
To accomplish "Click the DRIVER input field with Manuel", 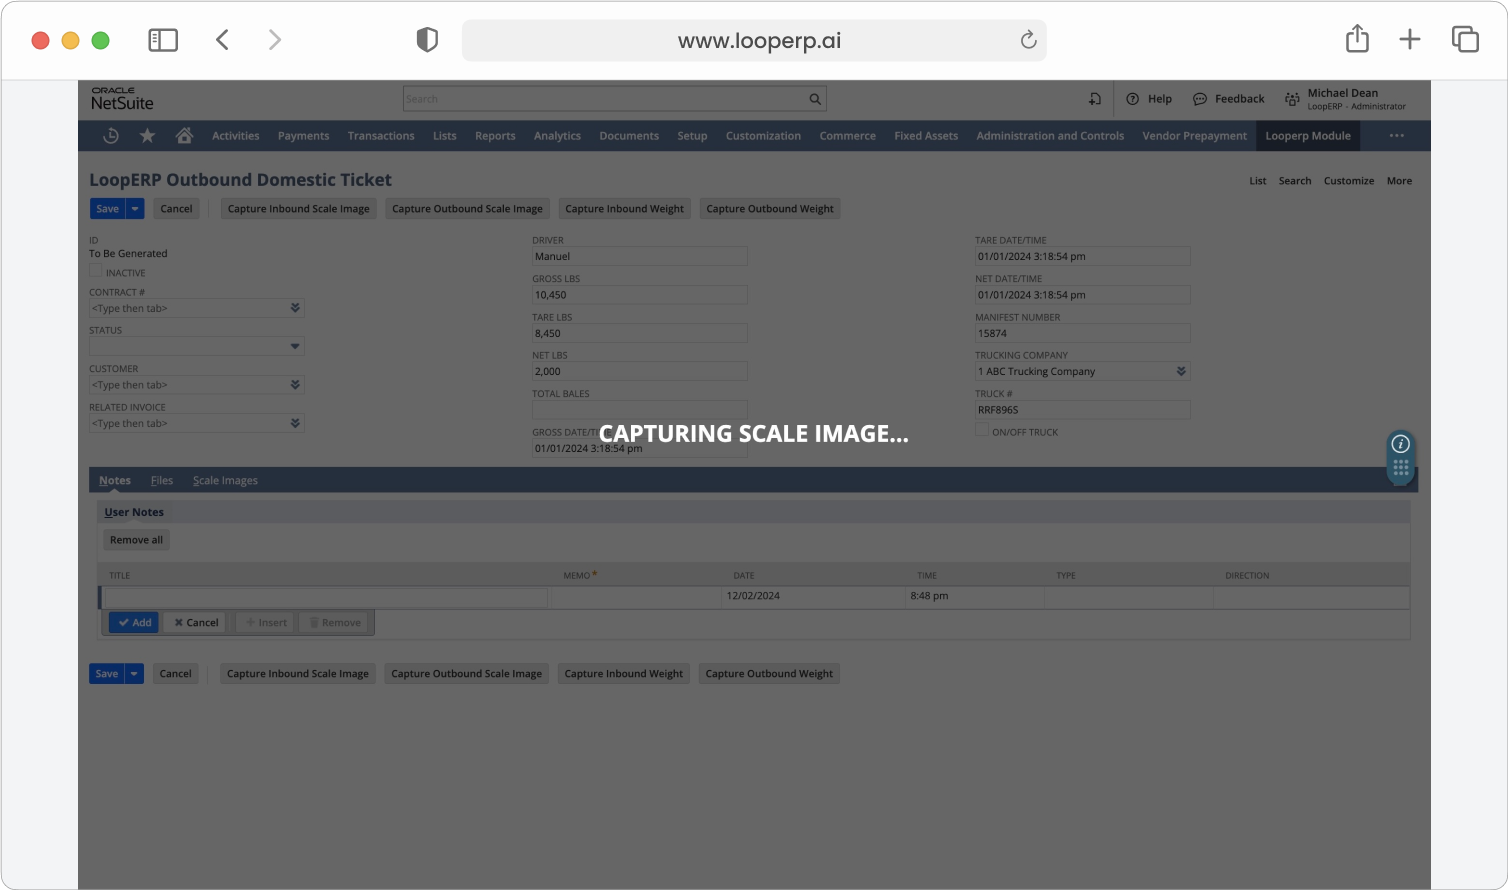I will coord(640,256).
